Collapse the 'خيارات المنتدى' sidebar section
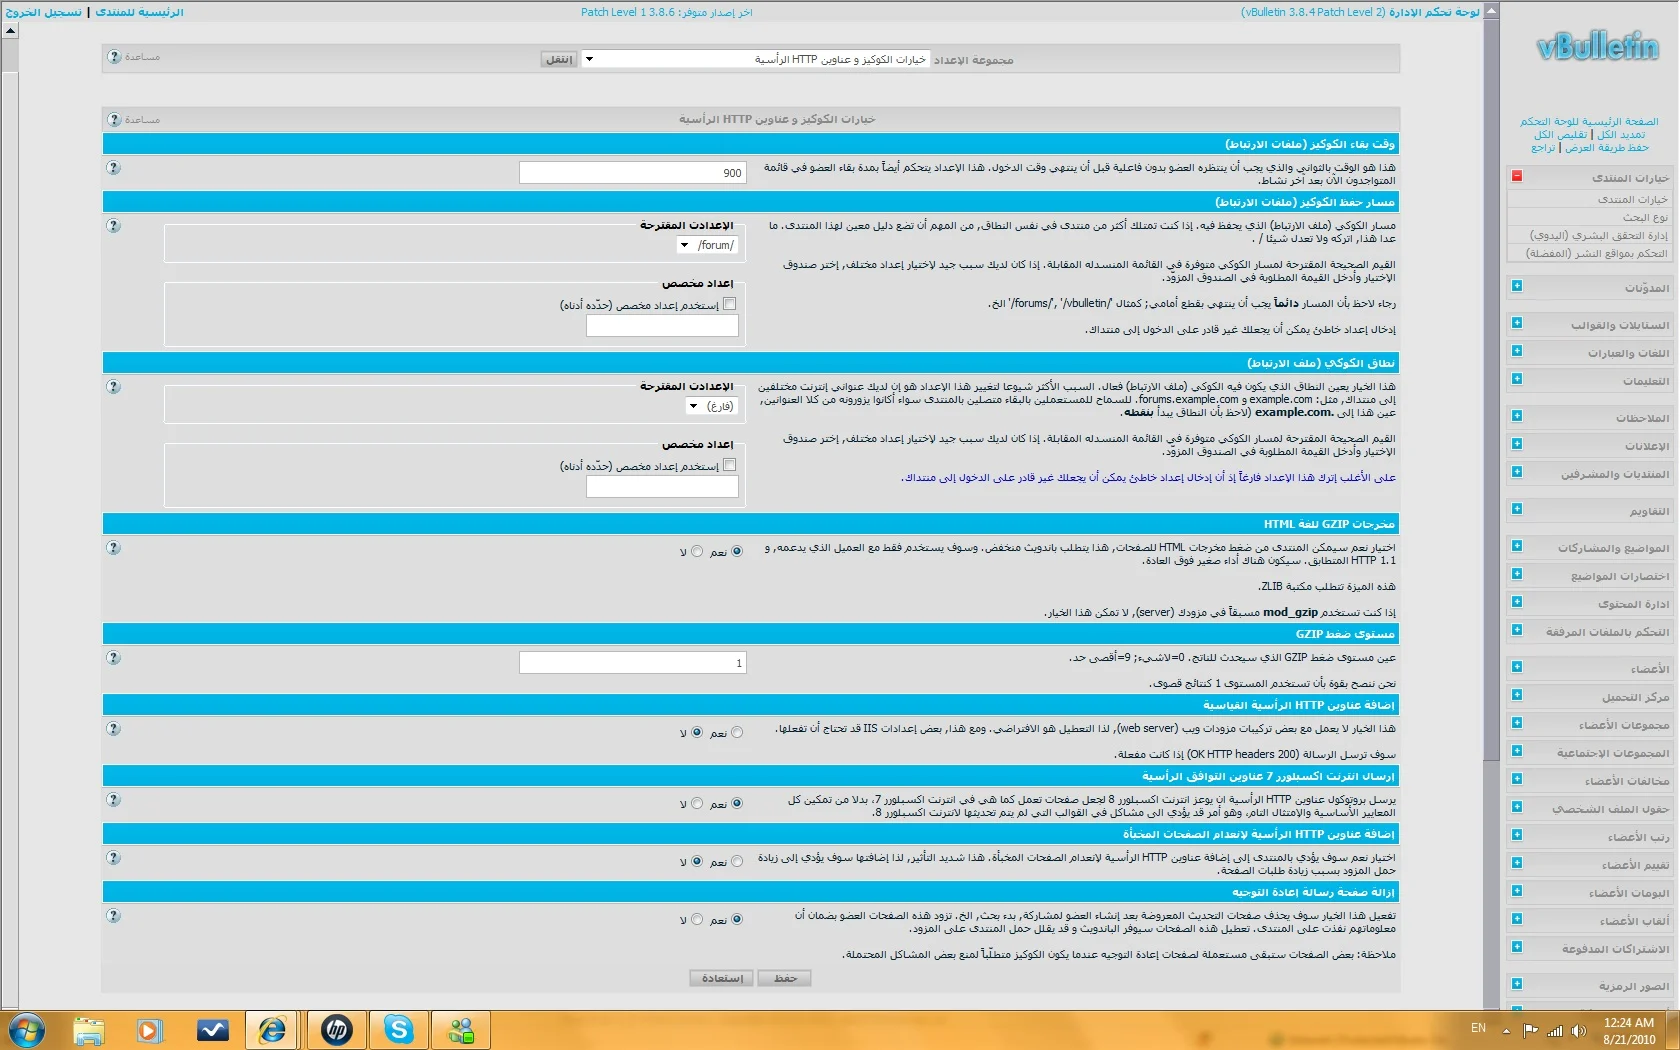 [x=1516, y=177]
